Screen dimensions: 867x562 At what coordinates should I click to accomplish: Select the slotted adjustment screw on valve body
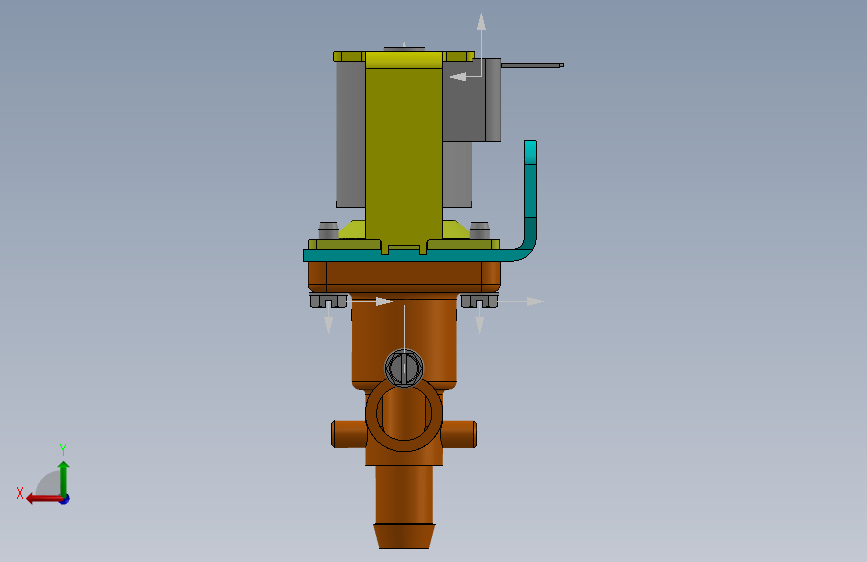404,368
